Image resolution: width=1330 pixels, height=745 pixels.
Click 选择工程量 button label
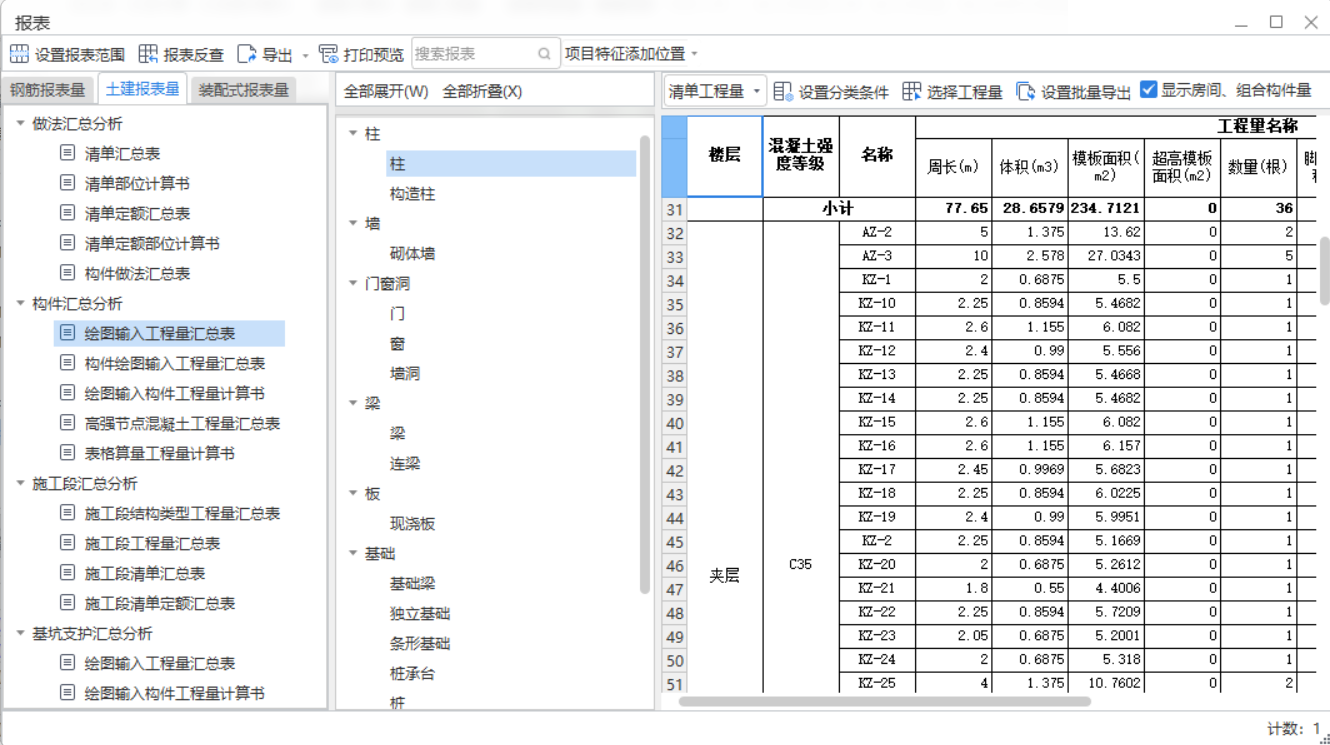pos(965,92)
